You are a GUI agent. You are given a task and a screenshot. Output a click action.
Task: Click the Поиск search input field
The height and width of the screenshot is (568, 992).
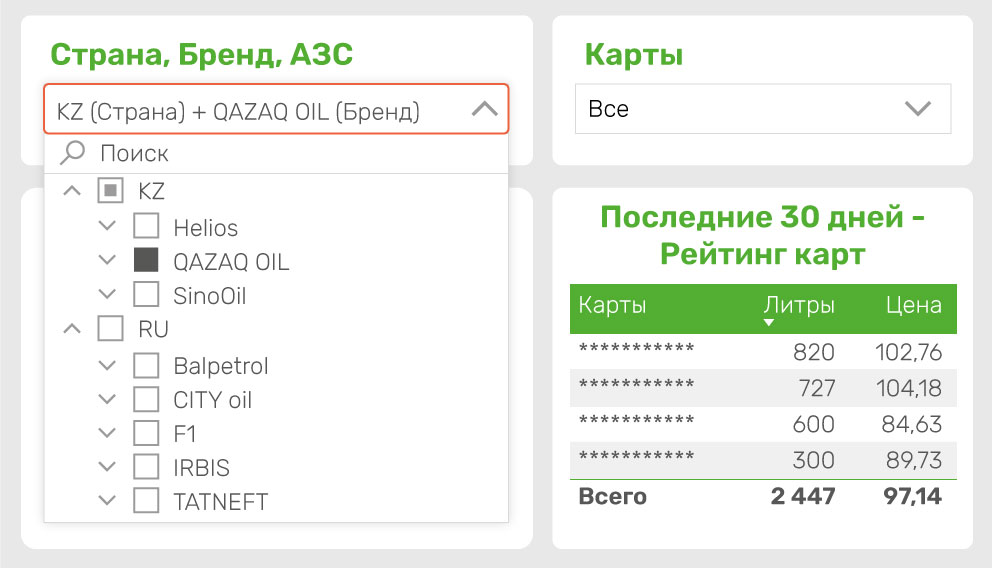[276, 154]
